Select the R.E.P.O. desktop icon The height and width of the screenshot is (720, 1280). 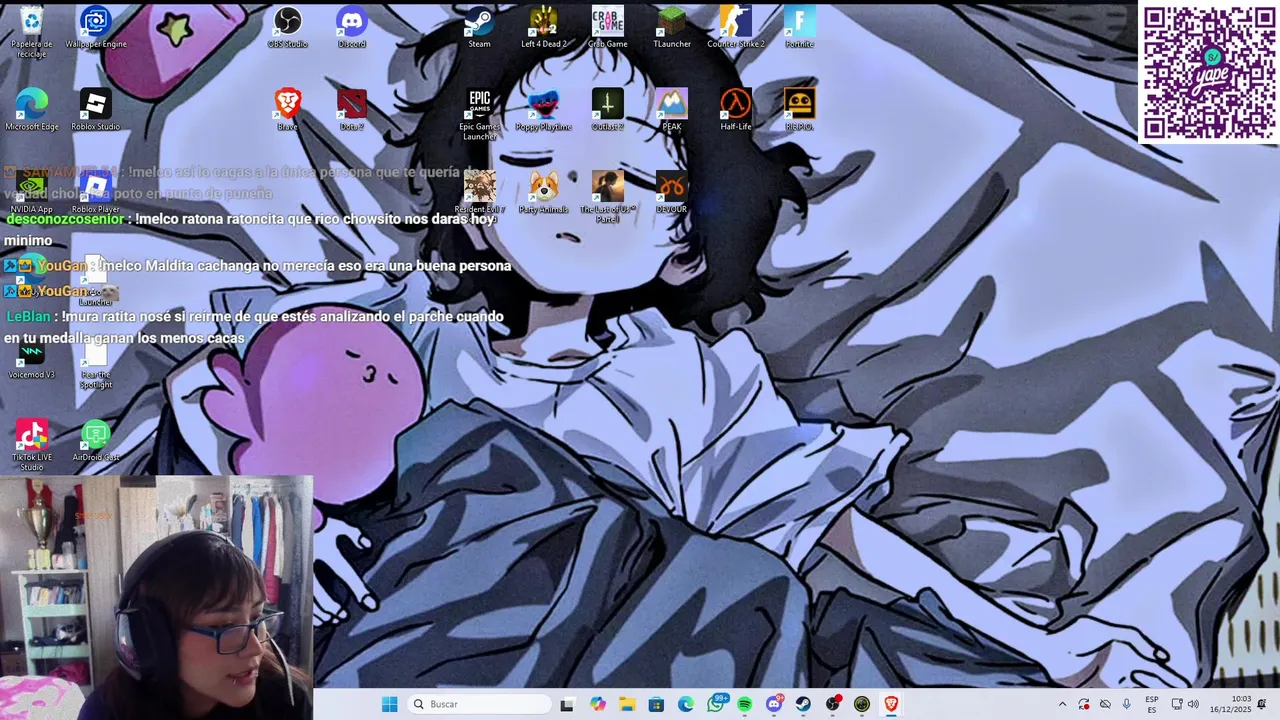(x=800, y=110)
